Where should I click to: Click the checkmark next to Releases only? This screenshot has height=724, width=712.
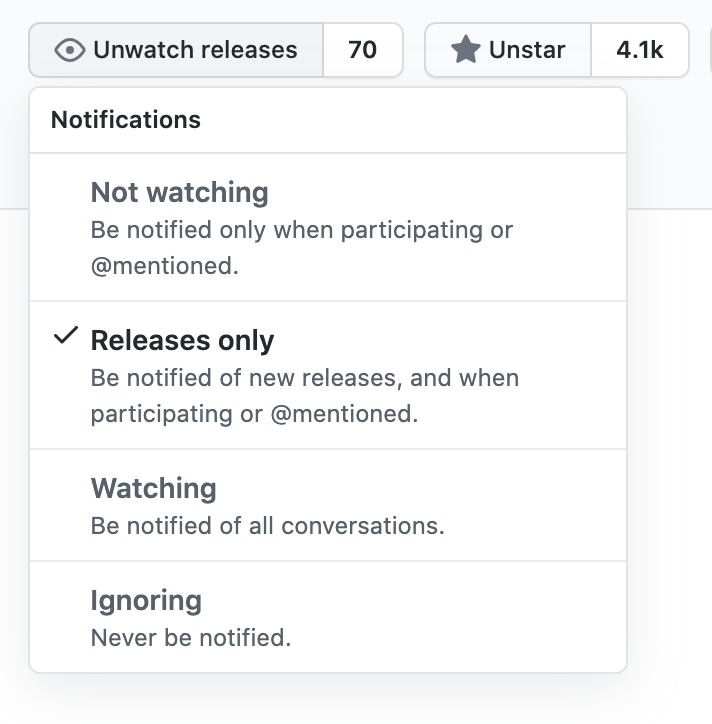[x=65, y=337]
